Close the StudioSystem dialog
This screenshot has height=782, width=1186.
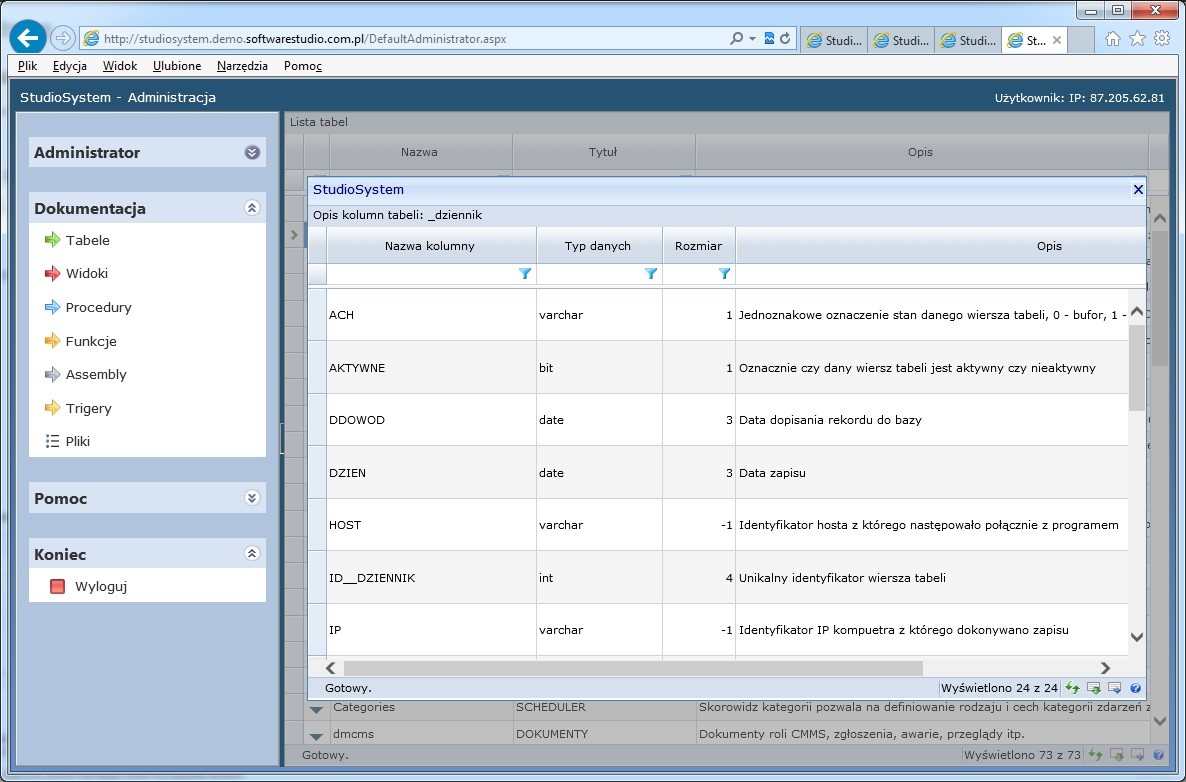(x=1138, y=190)
